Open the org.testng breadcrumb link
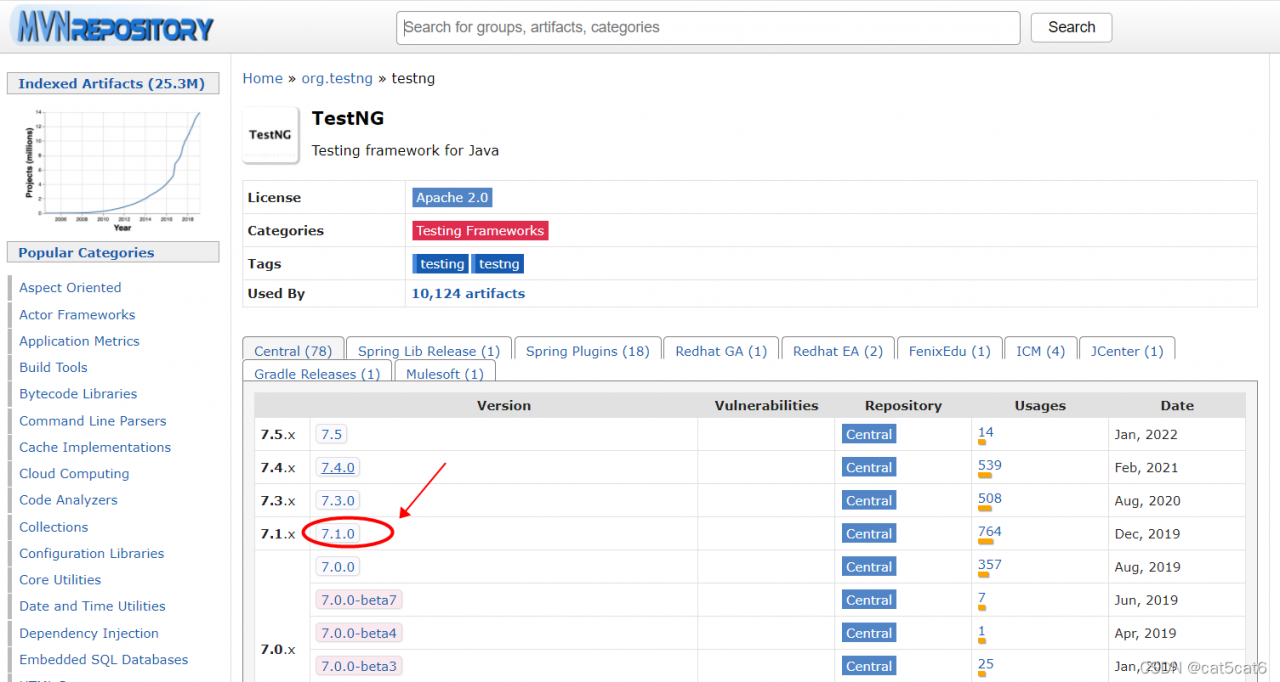Image resolution: width=1280 pixels, height=682 pixels. pos(337,78)
